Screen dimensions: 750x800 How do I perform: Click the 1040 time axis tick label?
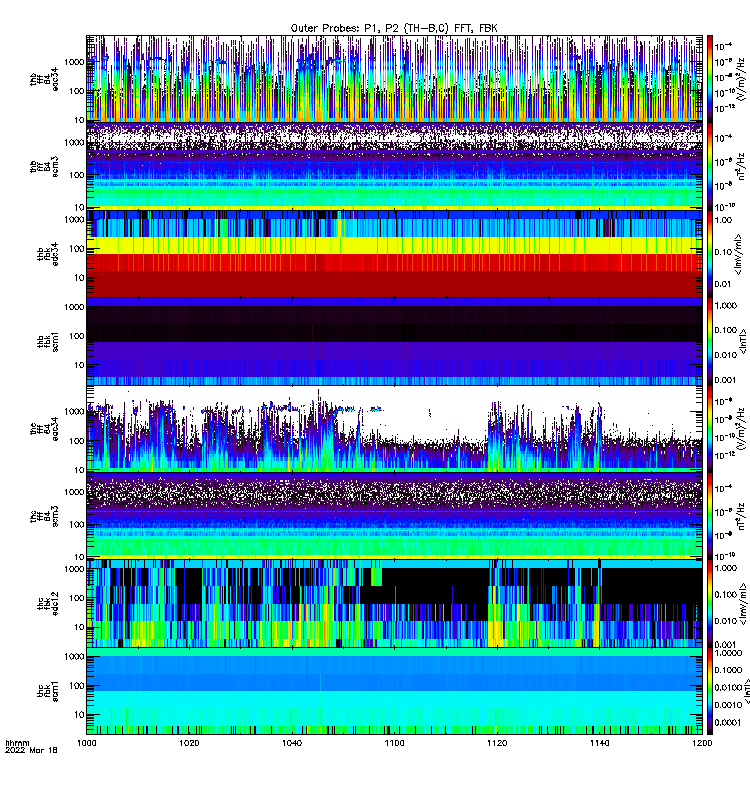pyautogui.click(x=291, y=743)
